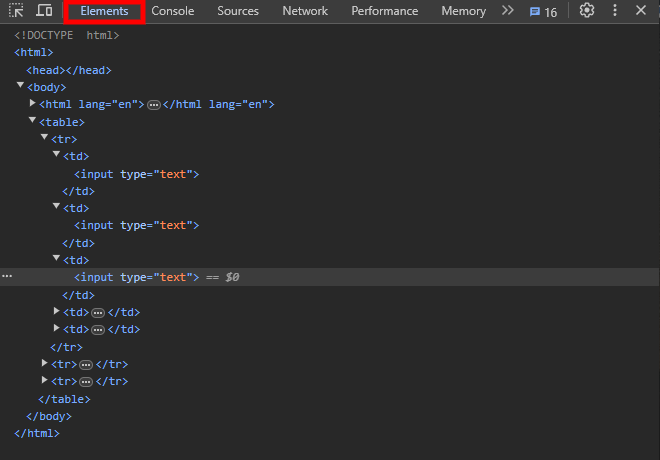Open DevTools settings gear

pyautogui.click(x=587, y=11)
